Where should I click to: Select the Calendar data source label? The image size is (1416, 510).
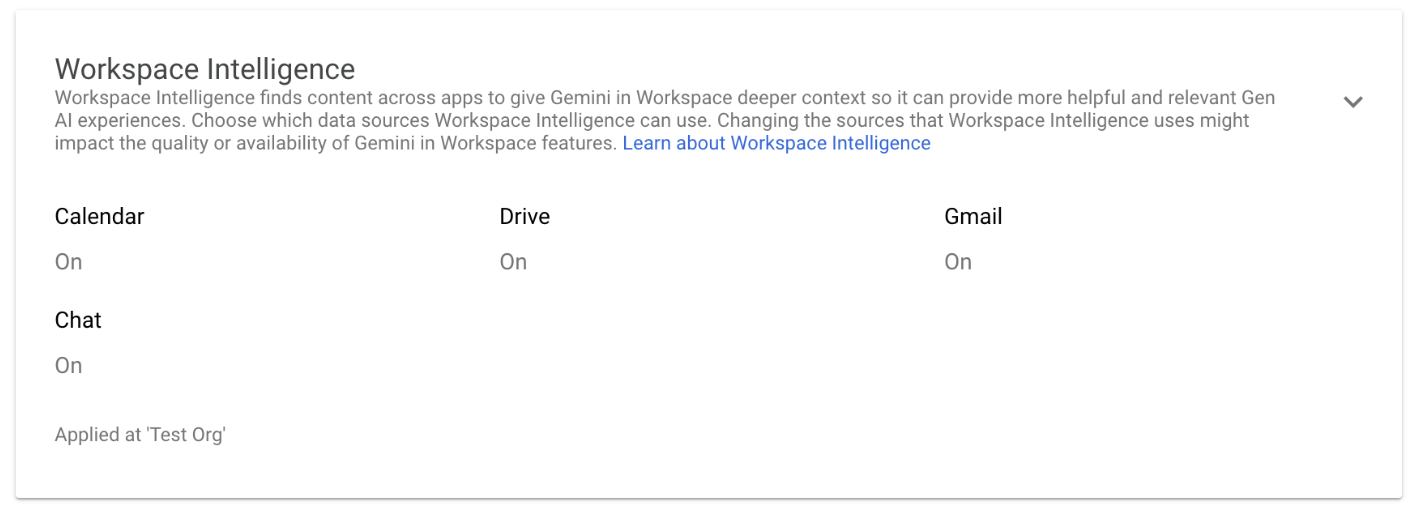point(100,216)
